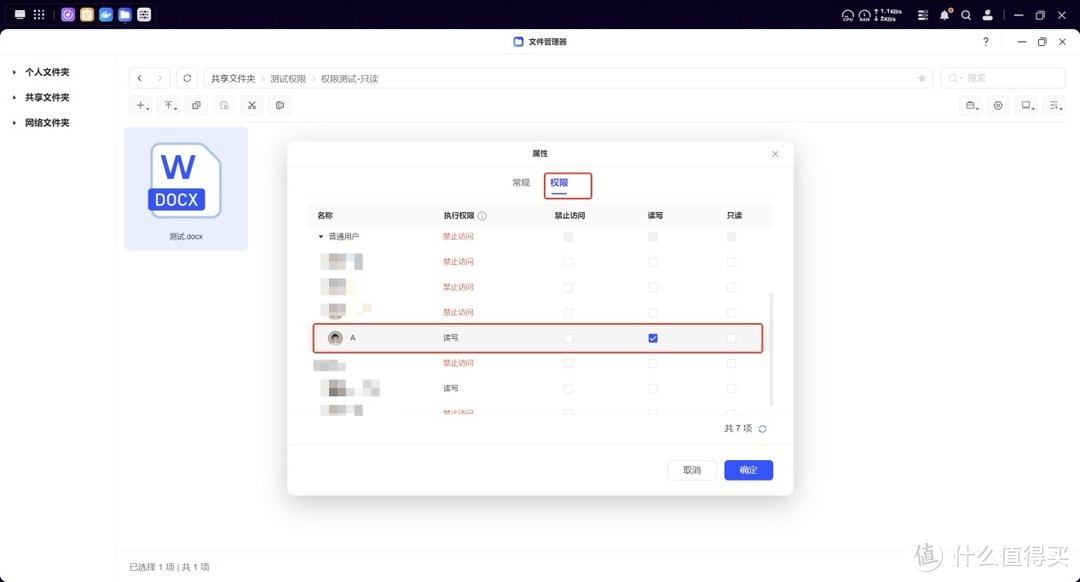Click the star icon in the address bar
This screenshot has height=582, width=1080.
coord(921,77)
